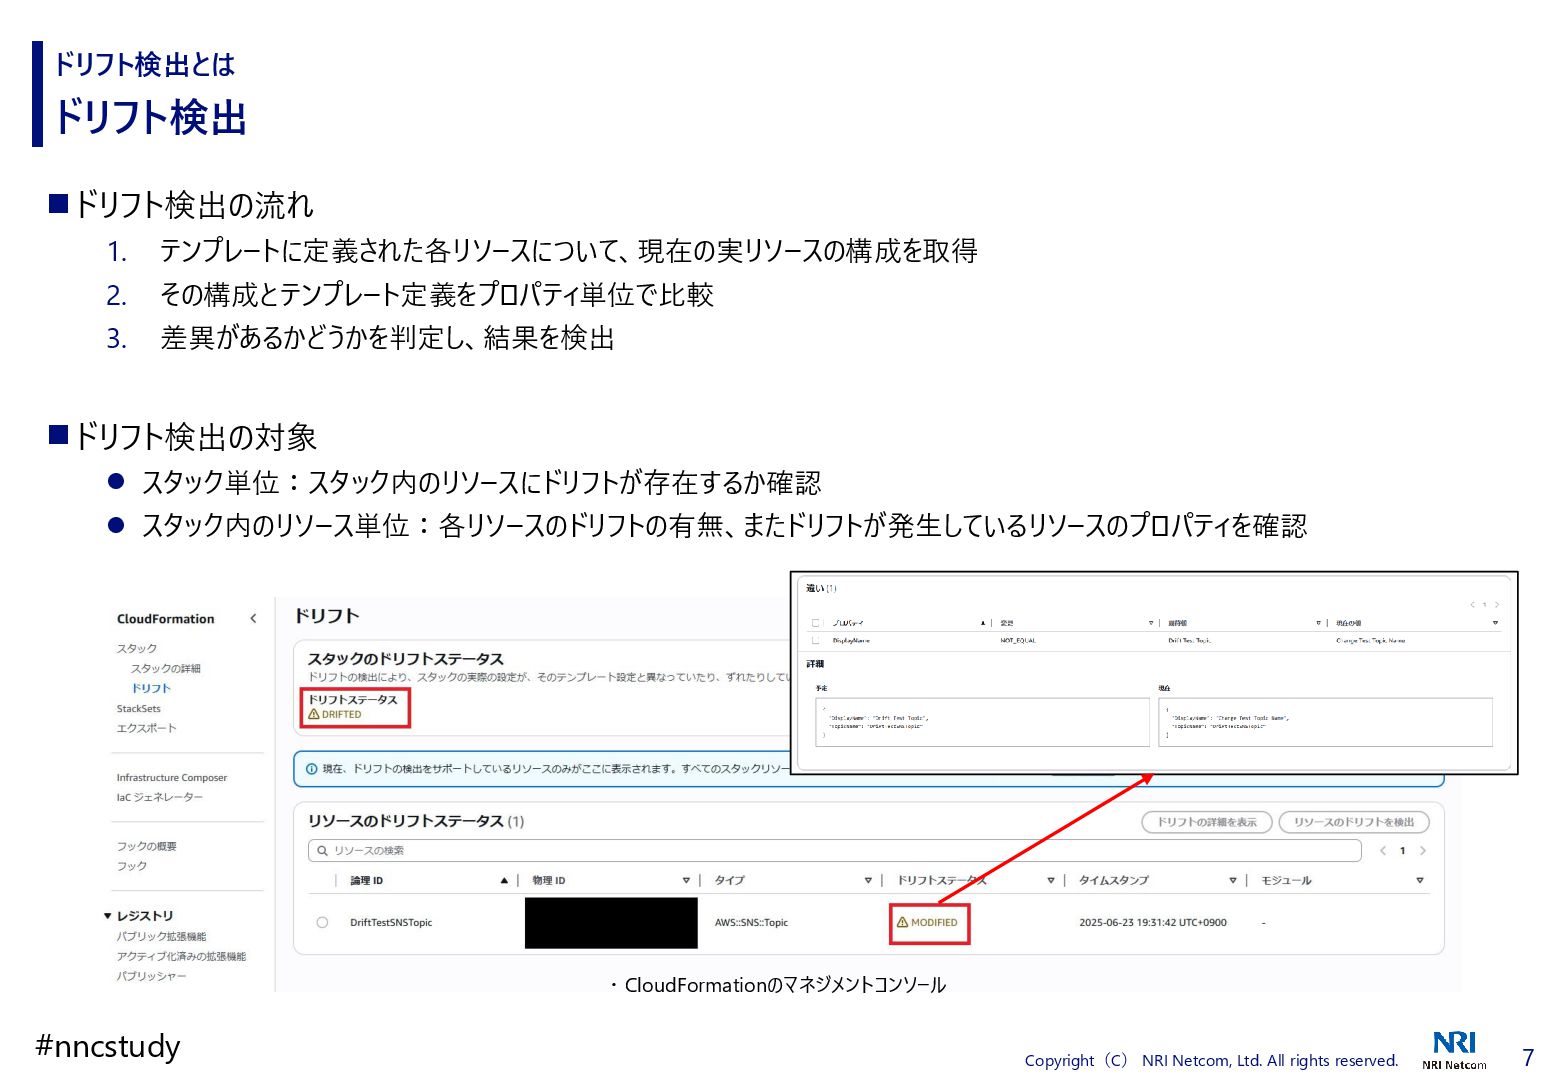Open スタック in the sidebar
Image resolution: width=1560 pixels, height=1080 pixels.
137,649
